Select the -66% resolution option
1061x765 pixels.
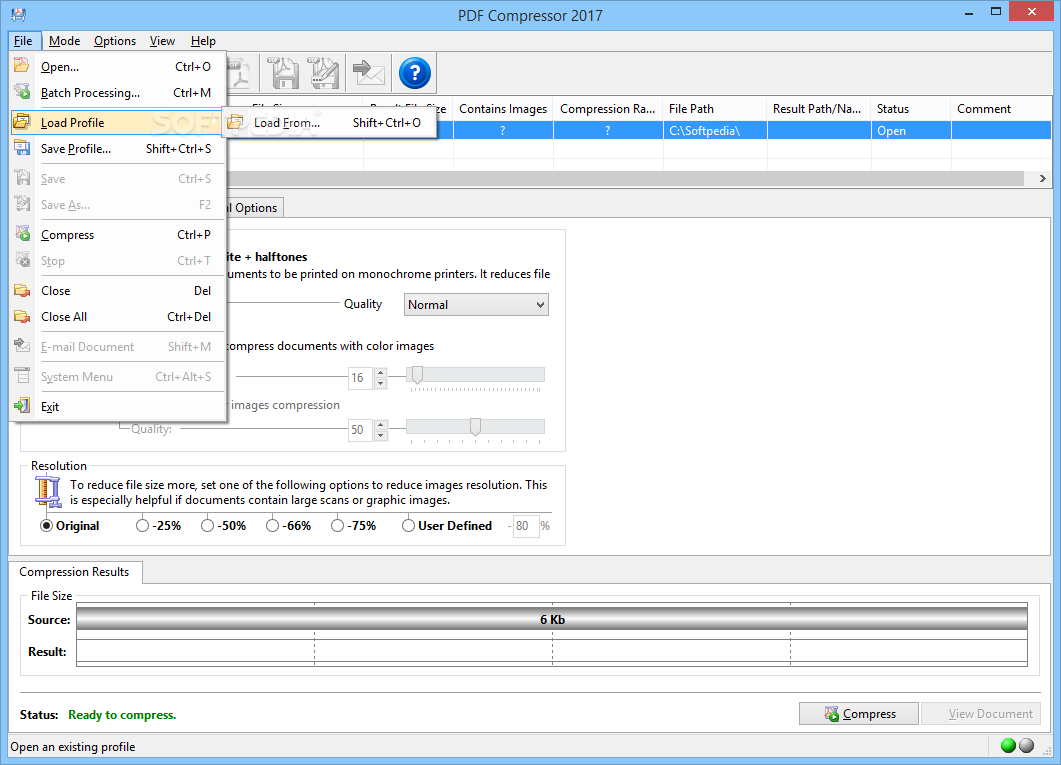(272, 526)
